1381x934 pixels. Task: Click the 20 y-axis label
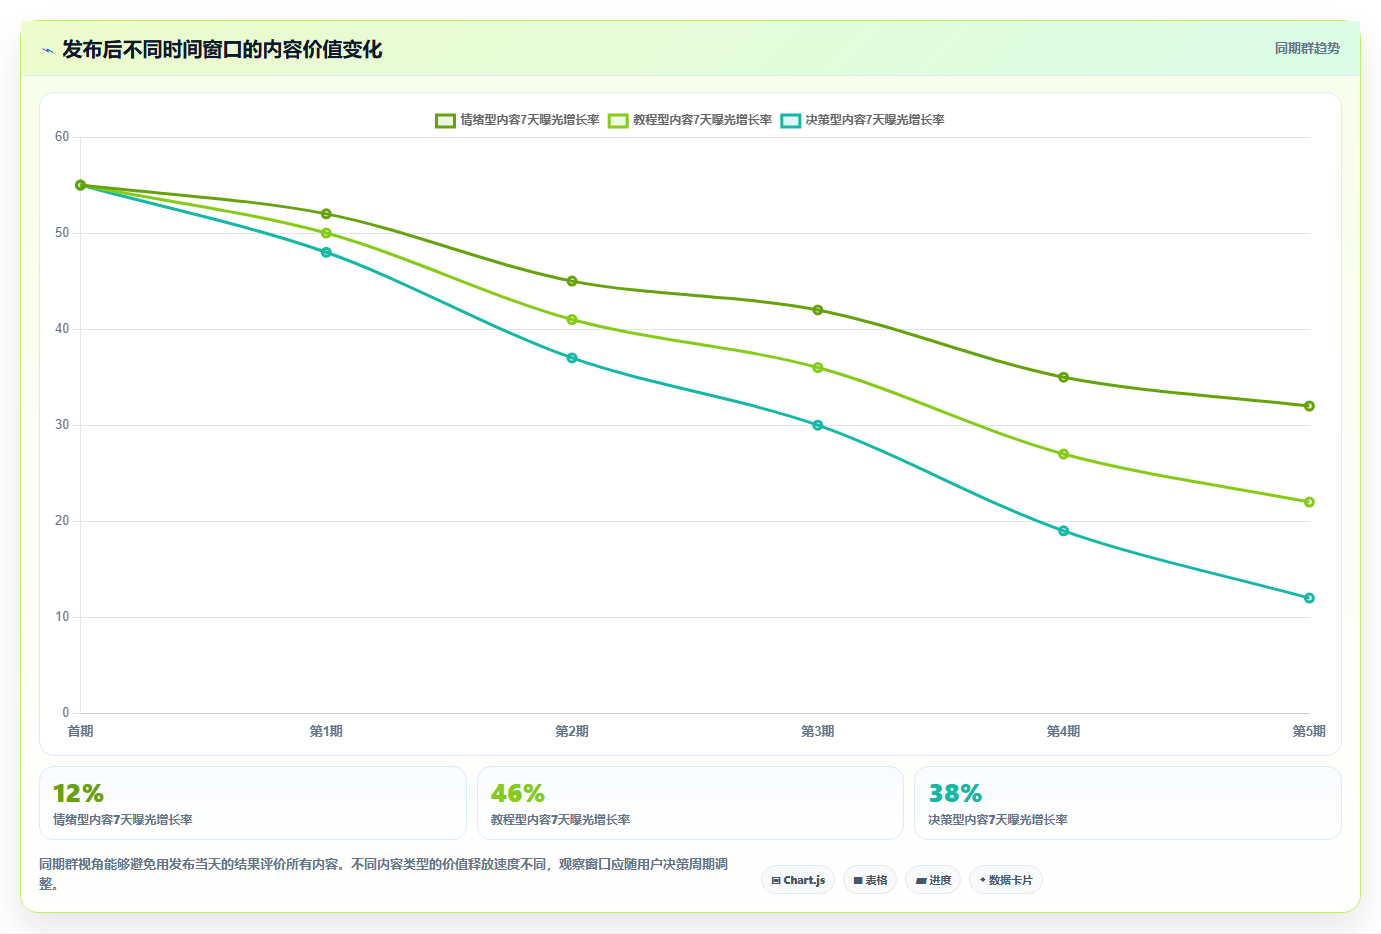click(x=62, y=521)
